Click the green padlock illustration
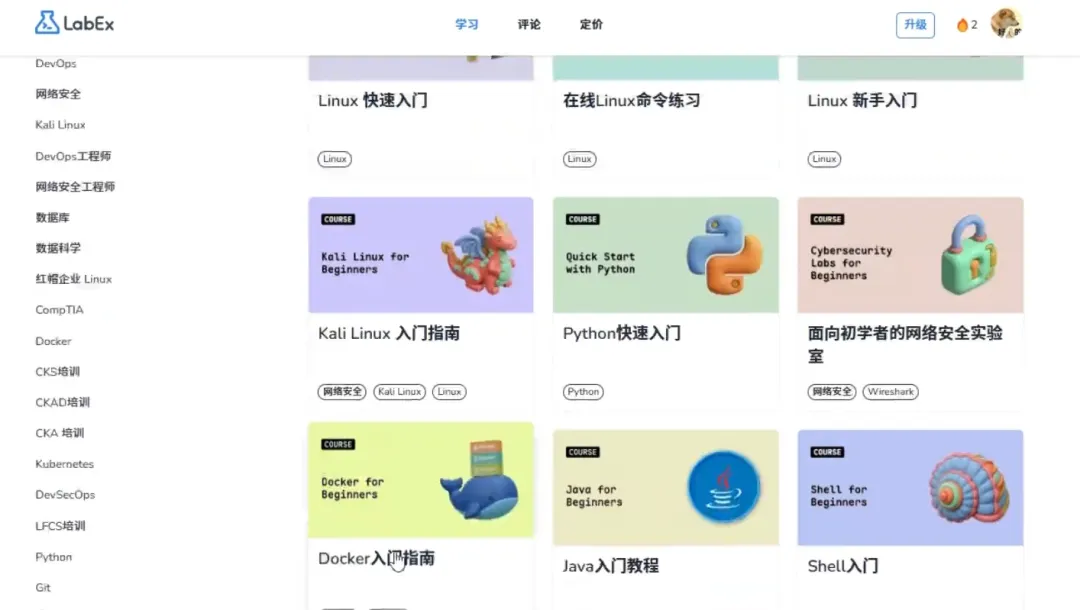This screenshot has height=610, width=1080. click(x=968, y=255)
